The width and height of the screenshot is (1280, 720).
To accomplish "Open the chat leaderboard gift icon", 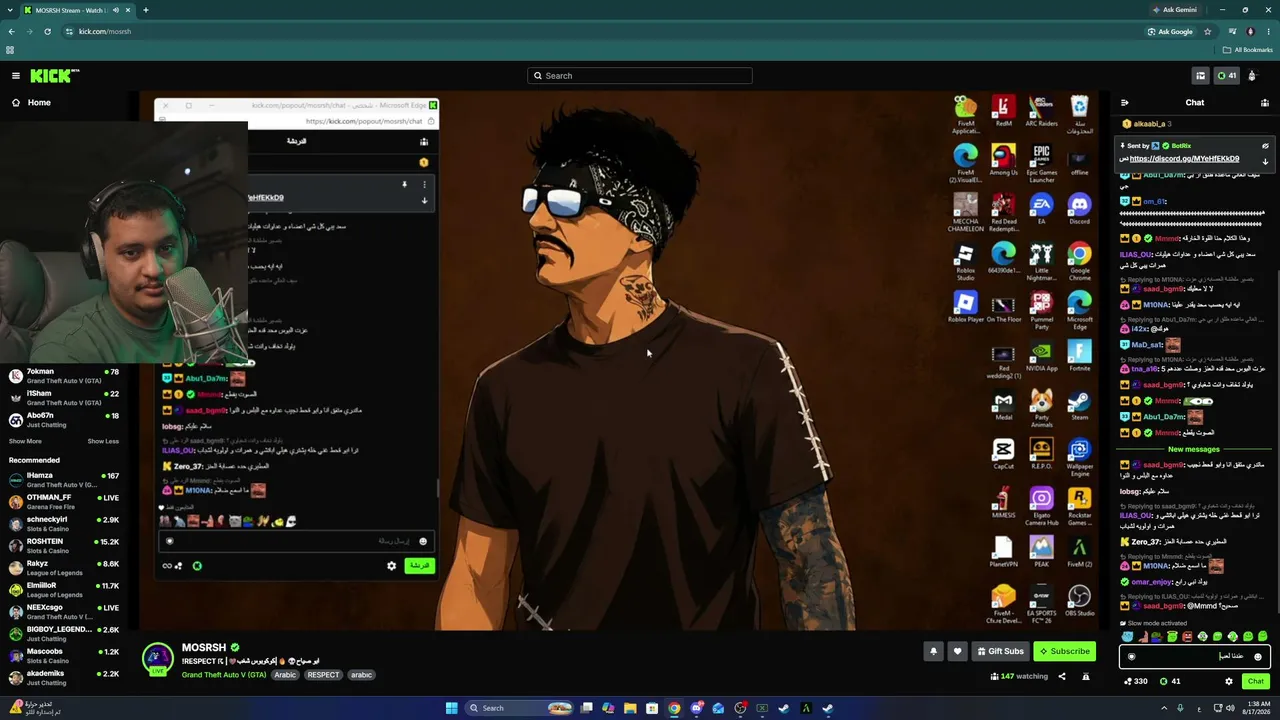I will [1265, 102].
